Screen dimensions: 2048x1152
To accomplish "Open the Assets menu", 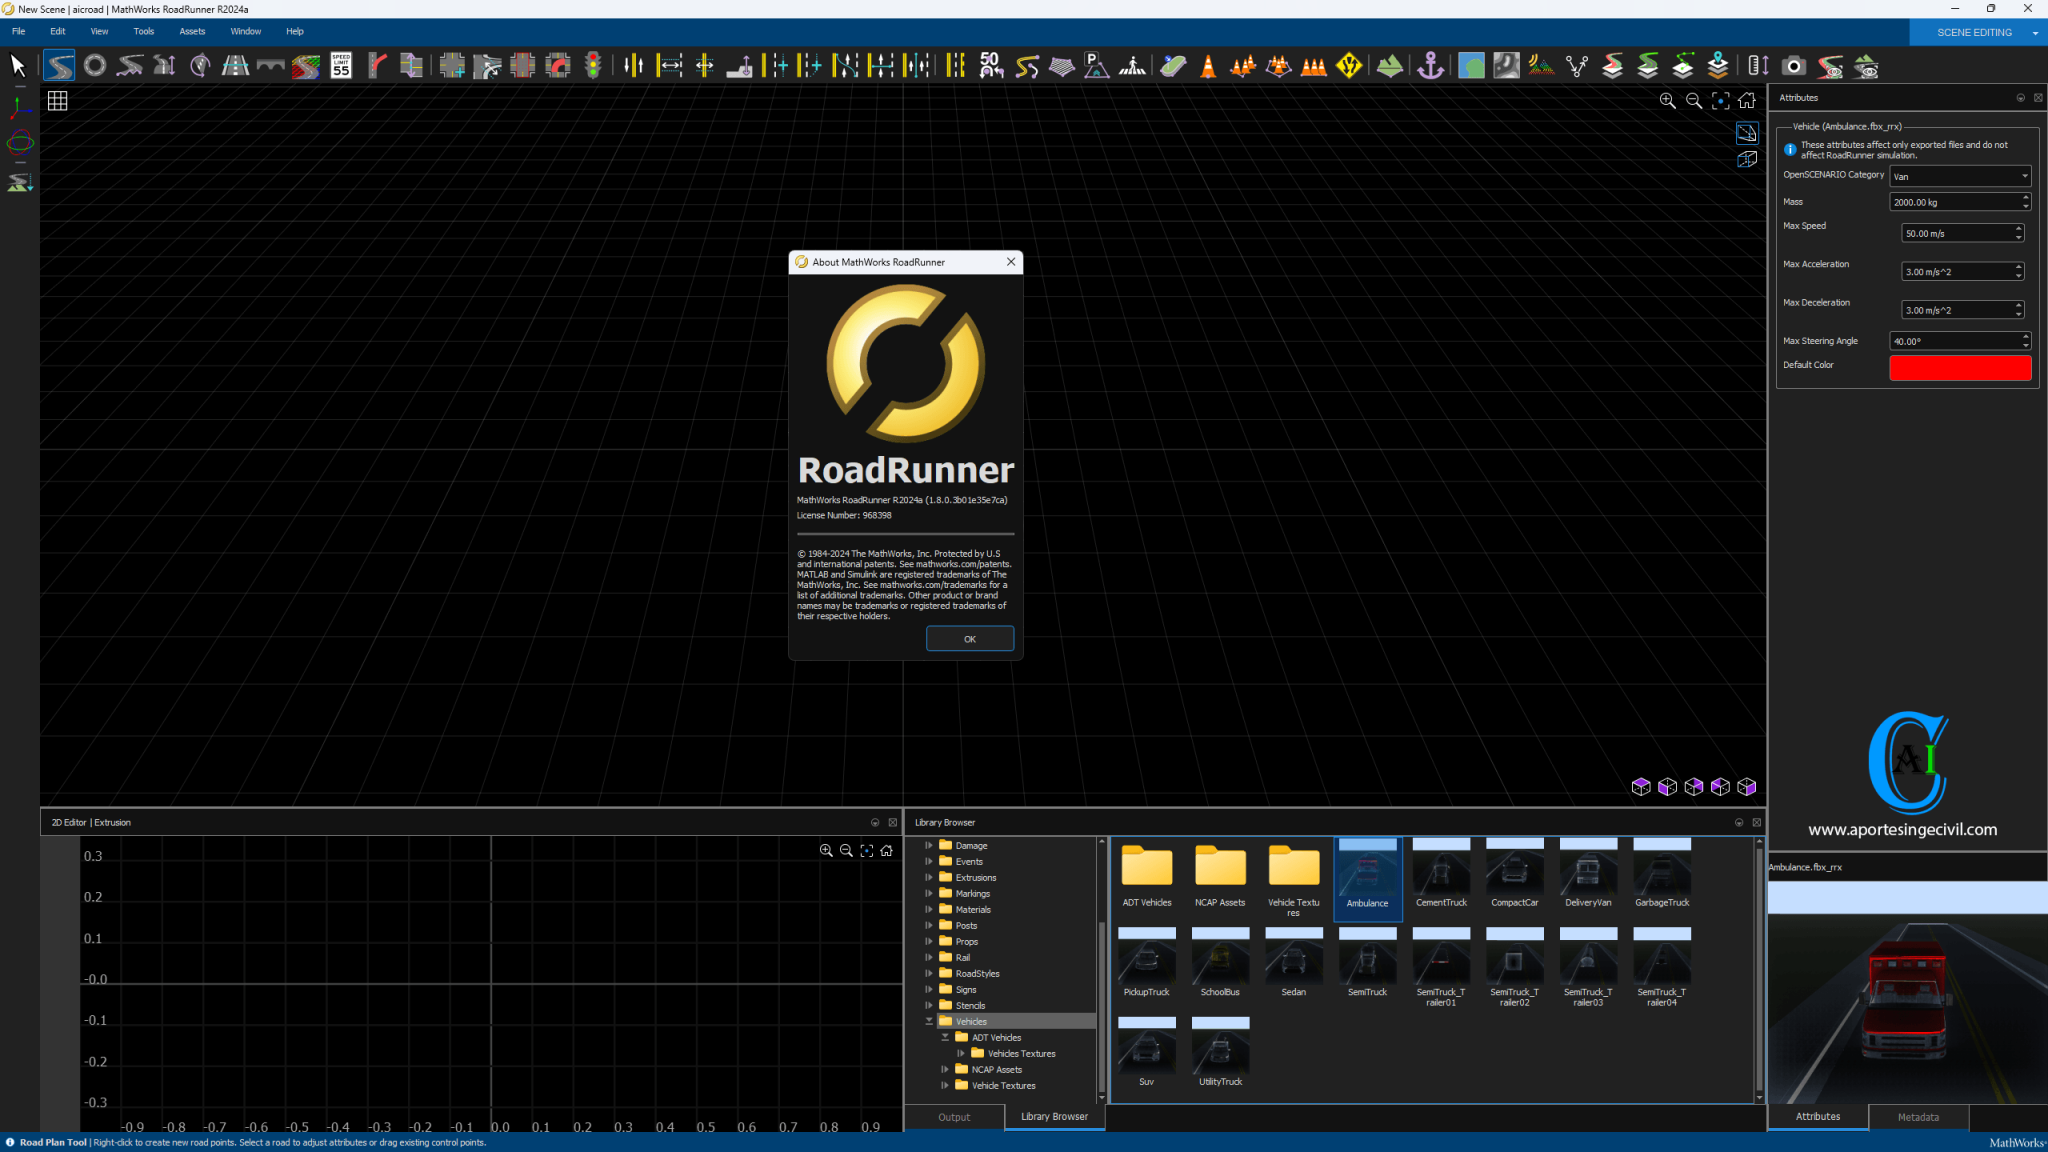I will 192,31.
